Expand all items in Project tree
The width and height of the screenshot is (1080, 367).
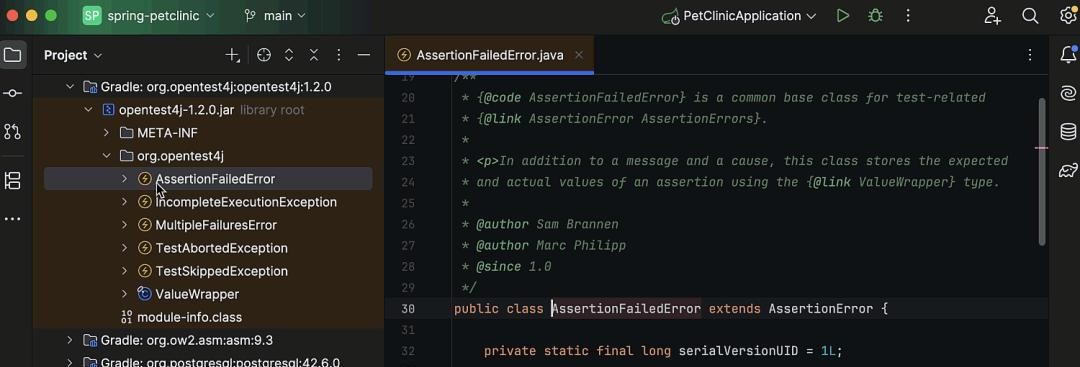[x=289, y=55]
